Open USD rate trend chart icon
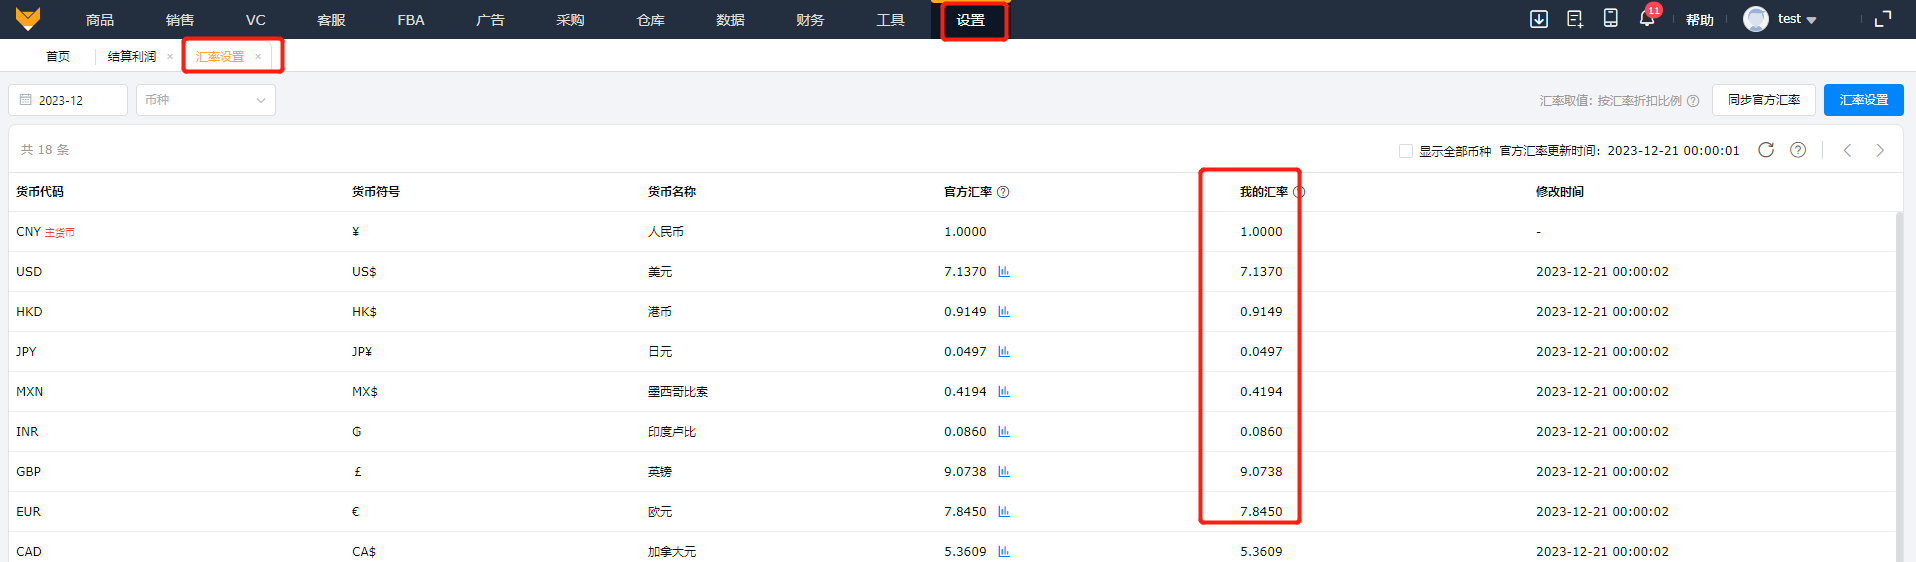The width and height of the screenshot is (1916, 562). [1004, 272]
